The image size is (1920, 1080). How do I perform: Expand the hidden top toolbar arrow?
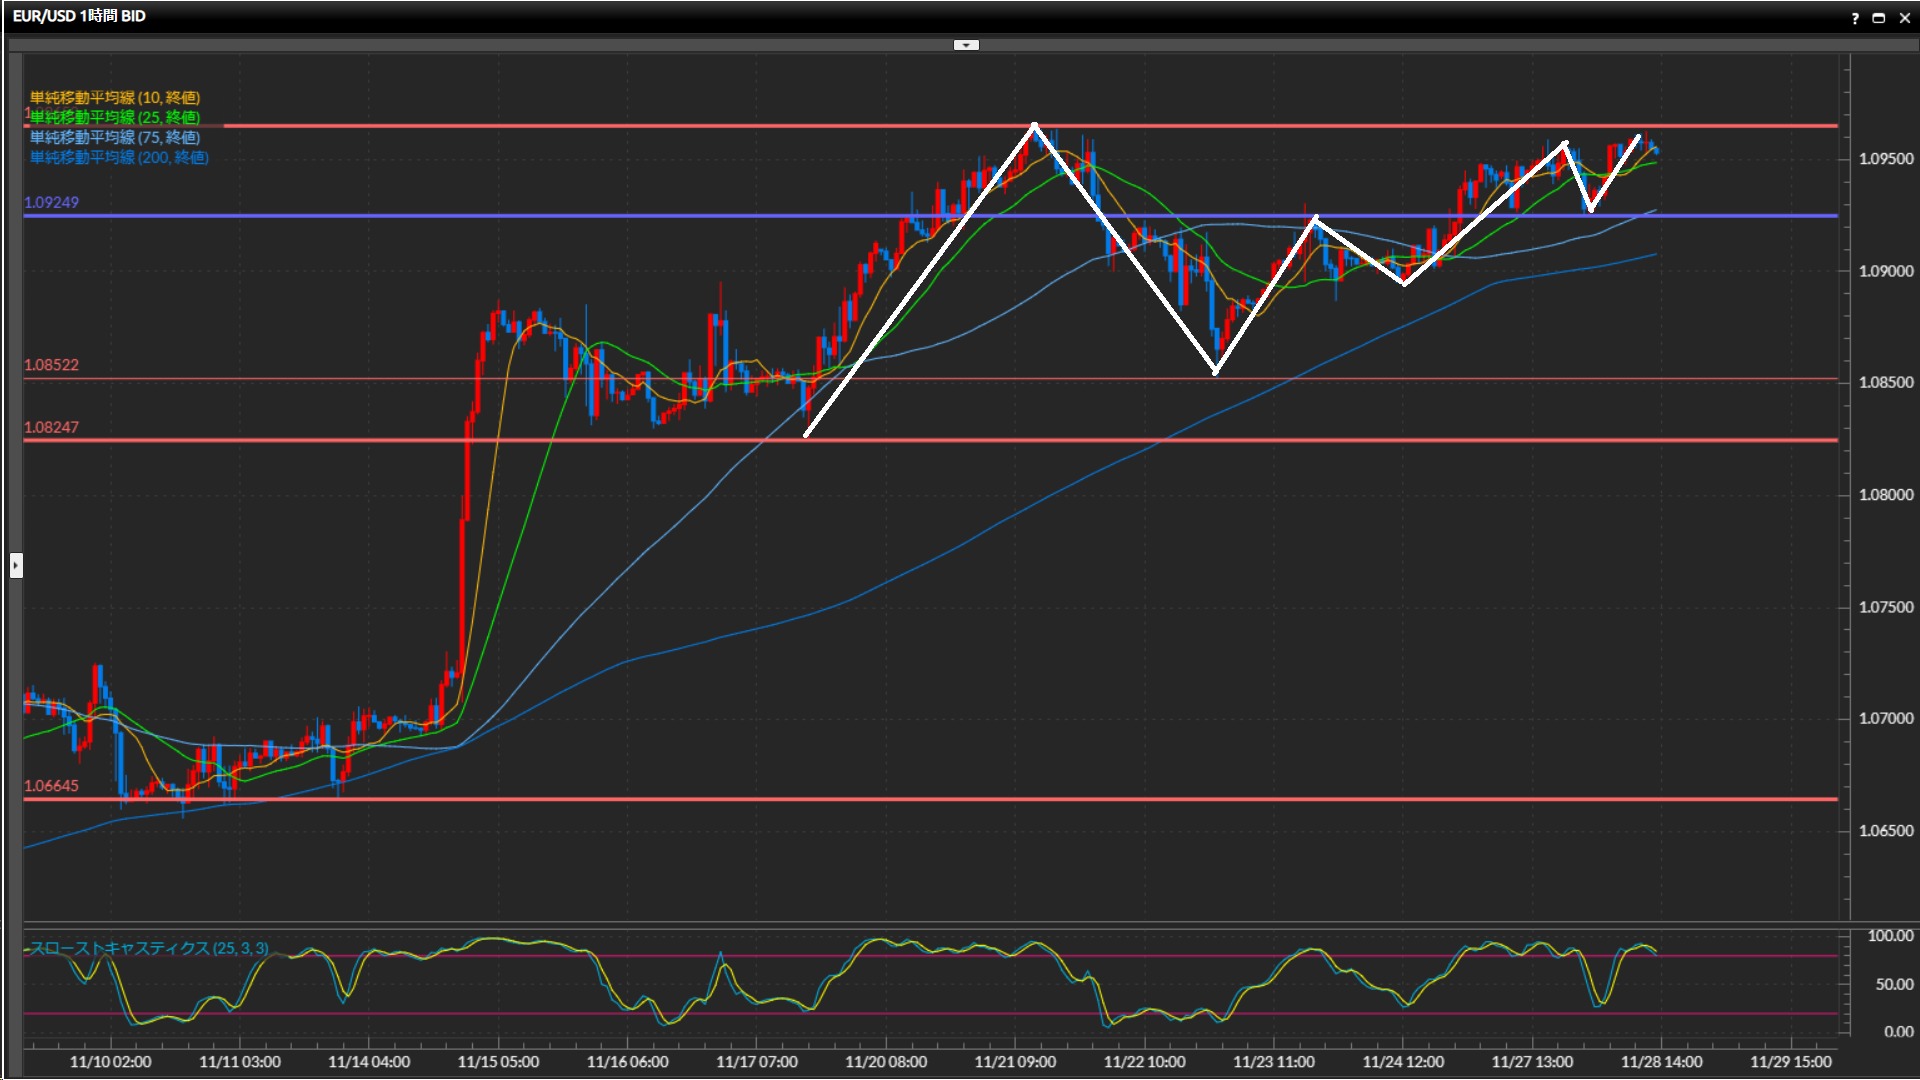[x=966, y=45]
